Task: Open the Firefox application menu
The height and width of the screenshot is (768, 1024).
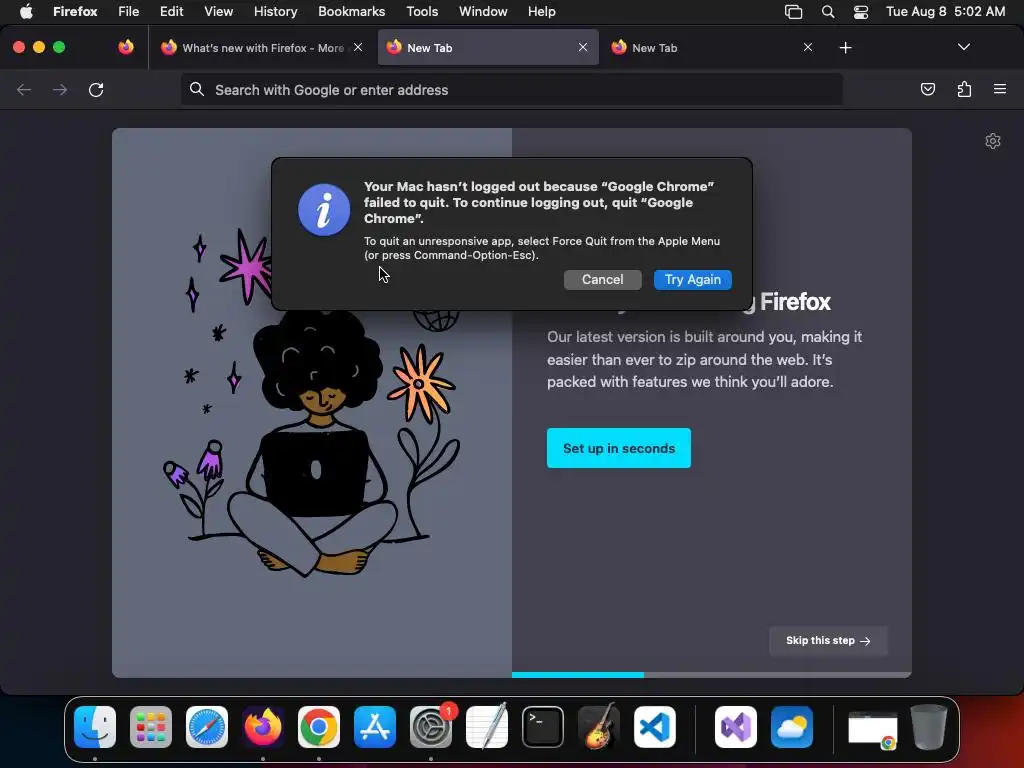Action: click(75, 11)
